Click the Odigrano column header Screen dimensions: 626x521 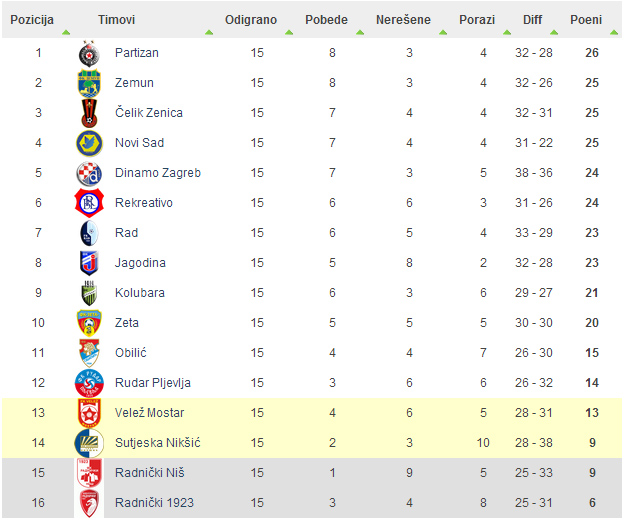(x=251, y=20)
